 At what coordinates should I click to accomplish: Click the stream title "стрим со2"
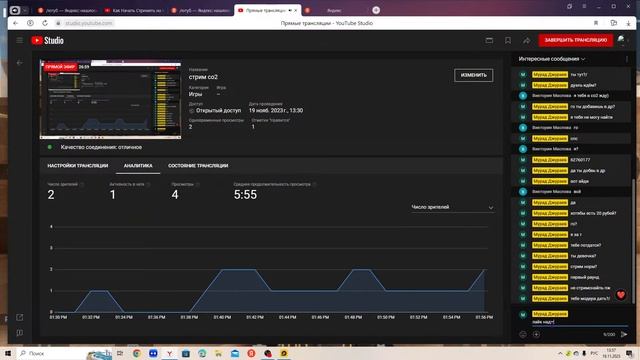pyautogui.click(x=203, y=77)
